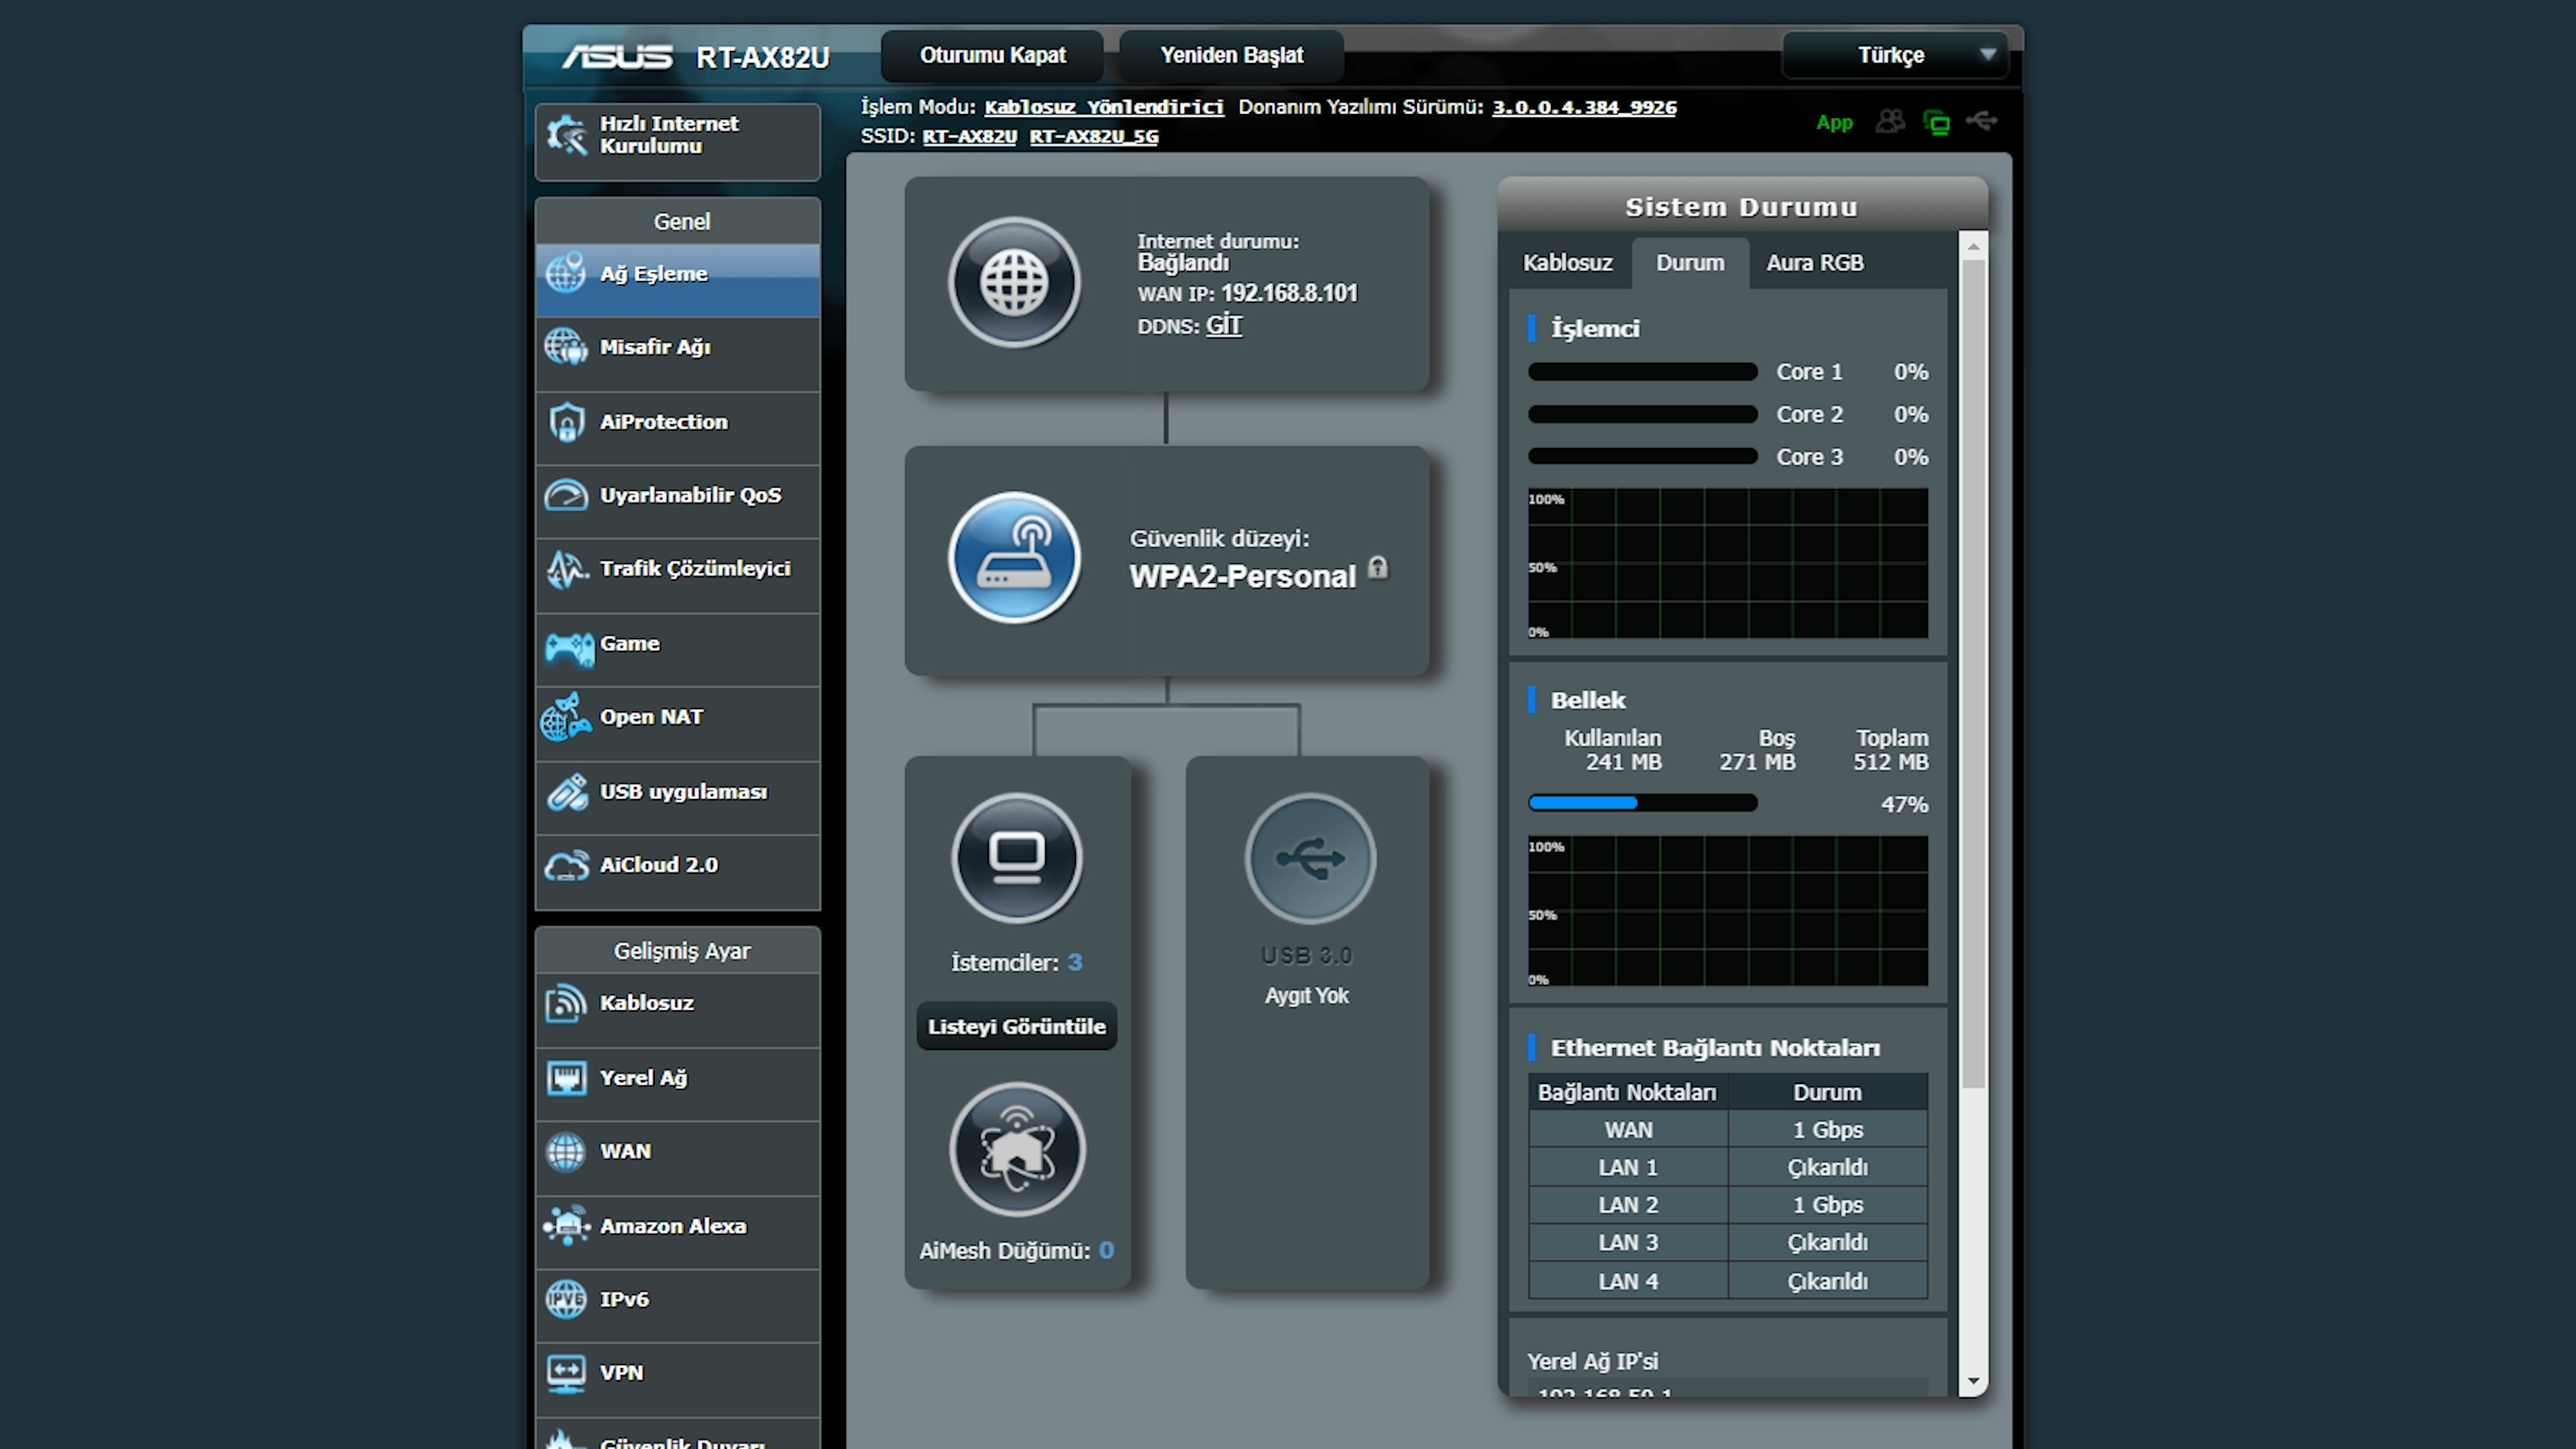Click the Open NAT gamepad icon
The height and width of the screenshot is (1449, 2576).
[566, 718]
